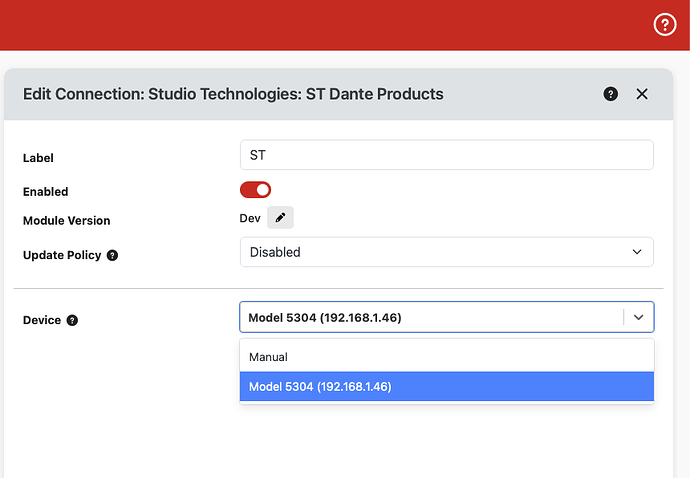Click the chevron arrow of the Device dropdown
The image size is (690, 478).
(x=639, y=317)
